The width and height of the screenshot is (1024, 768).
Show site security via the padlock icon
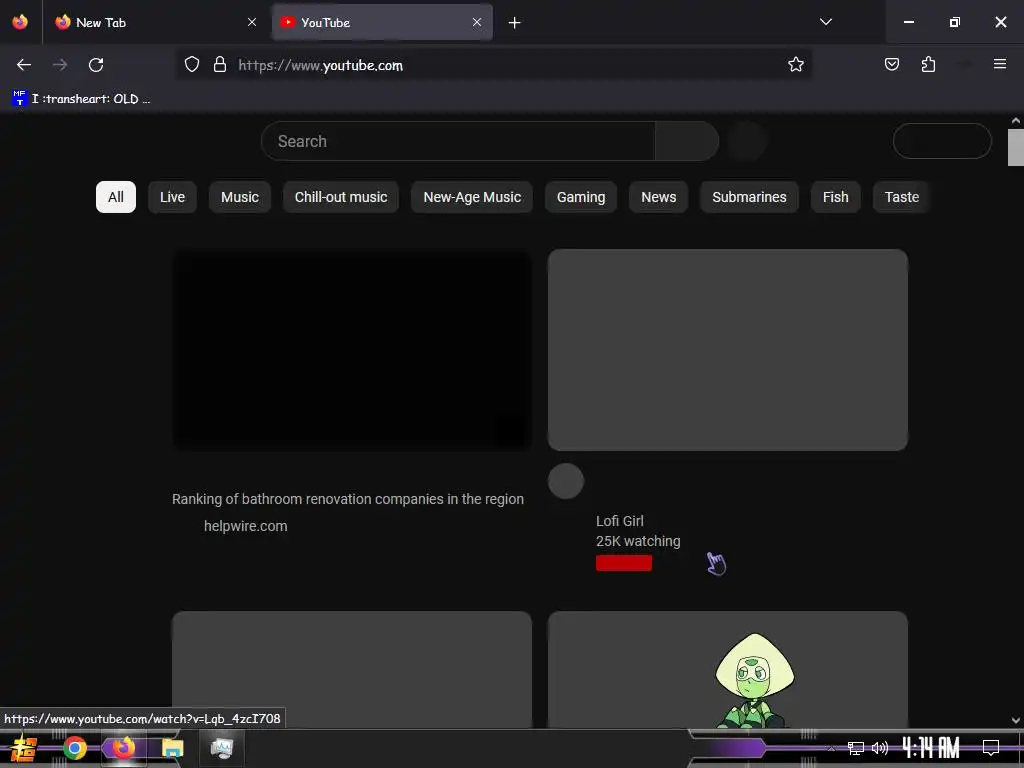(x=220, y=64)
